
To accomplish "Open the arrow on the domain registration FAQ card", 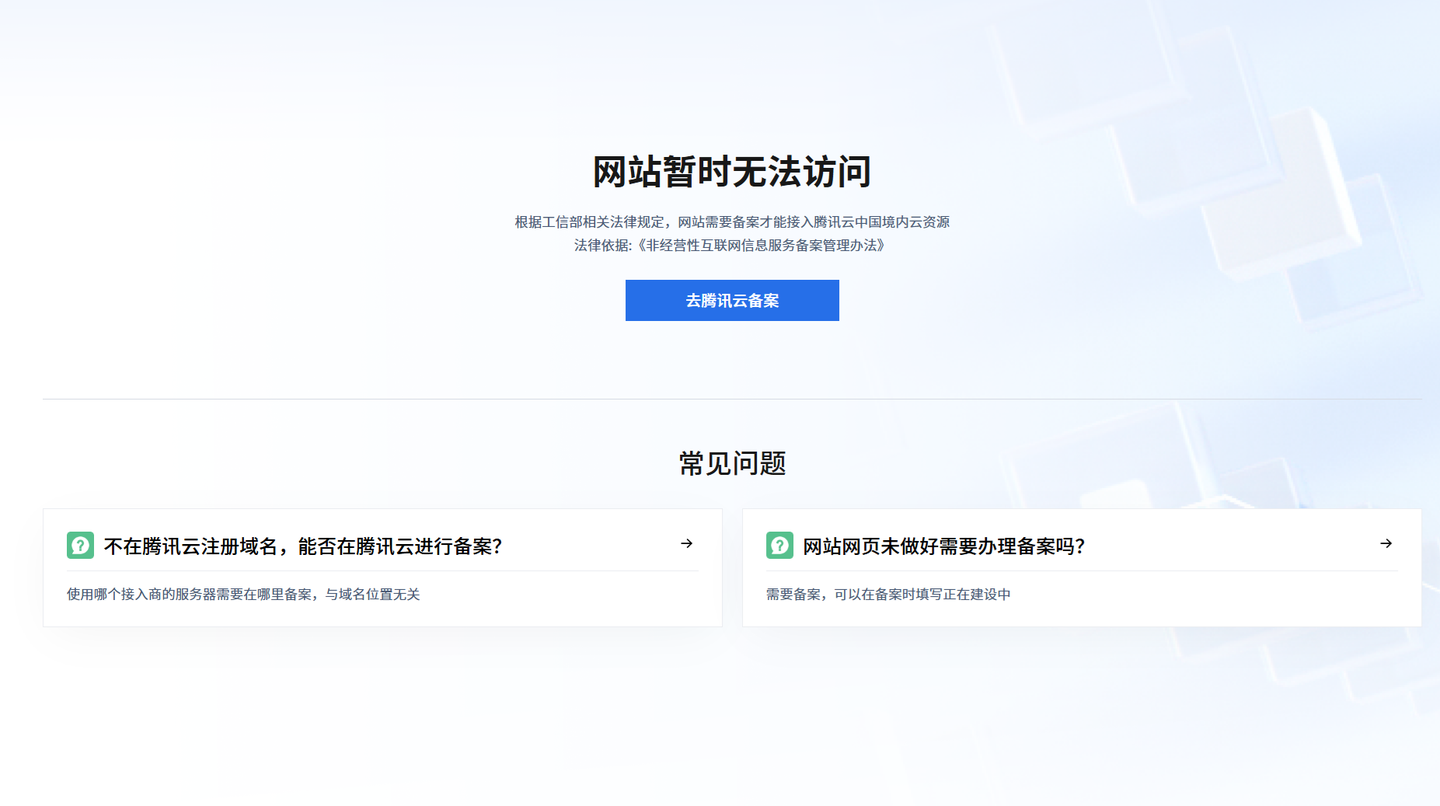I will pos(686,544).
